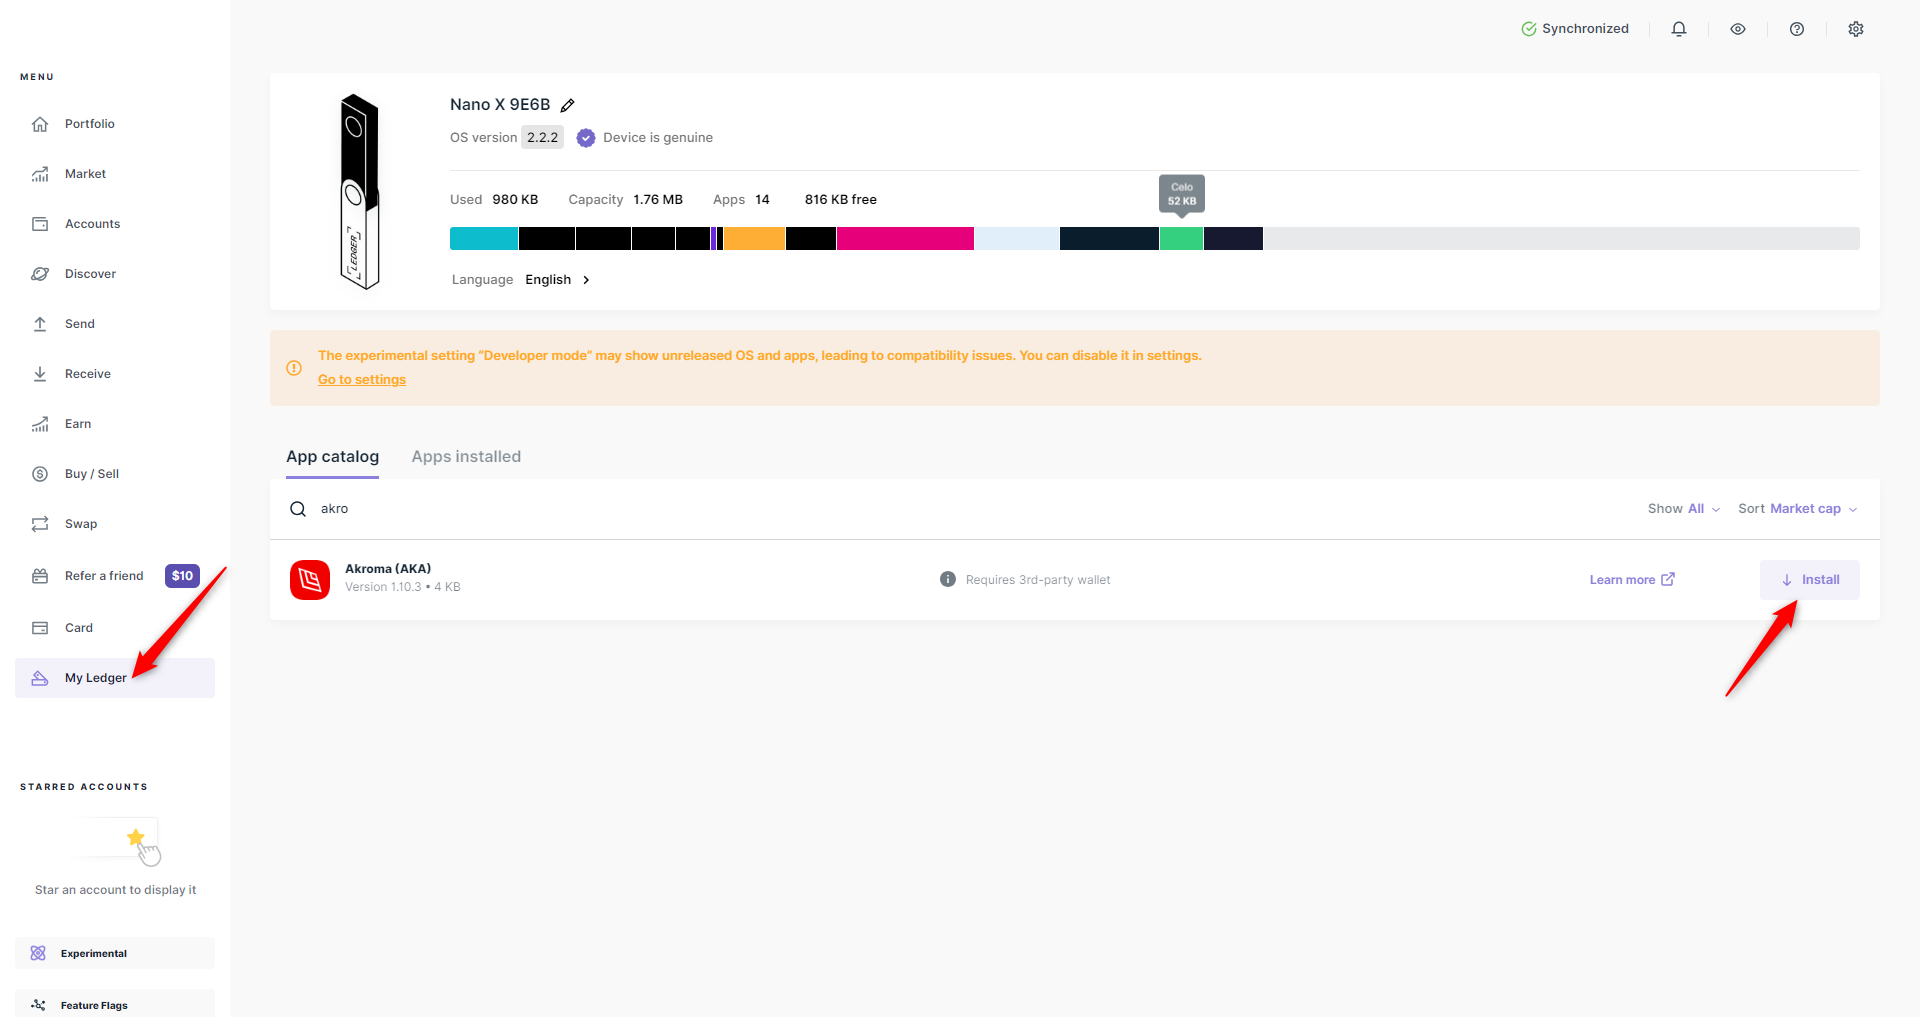Open My Ledger menu item
The image size is (1920, 1017).
click(115, 678)
